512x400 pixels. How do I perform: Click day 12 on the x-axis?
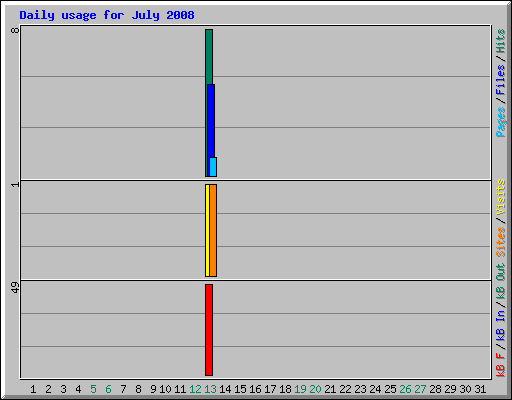(195, 389)
